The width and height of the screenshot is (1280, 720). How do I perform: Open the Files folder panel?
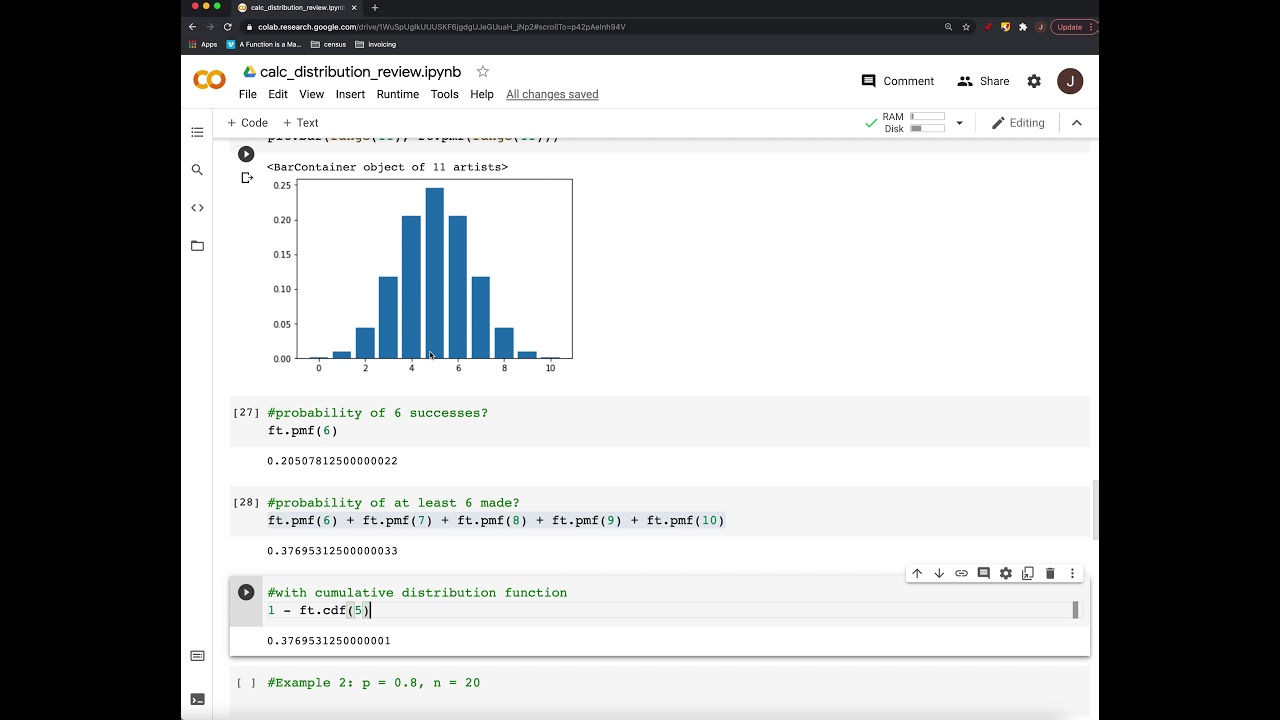(197, 246)
